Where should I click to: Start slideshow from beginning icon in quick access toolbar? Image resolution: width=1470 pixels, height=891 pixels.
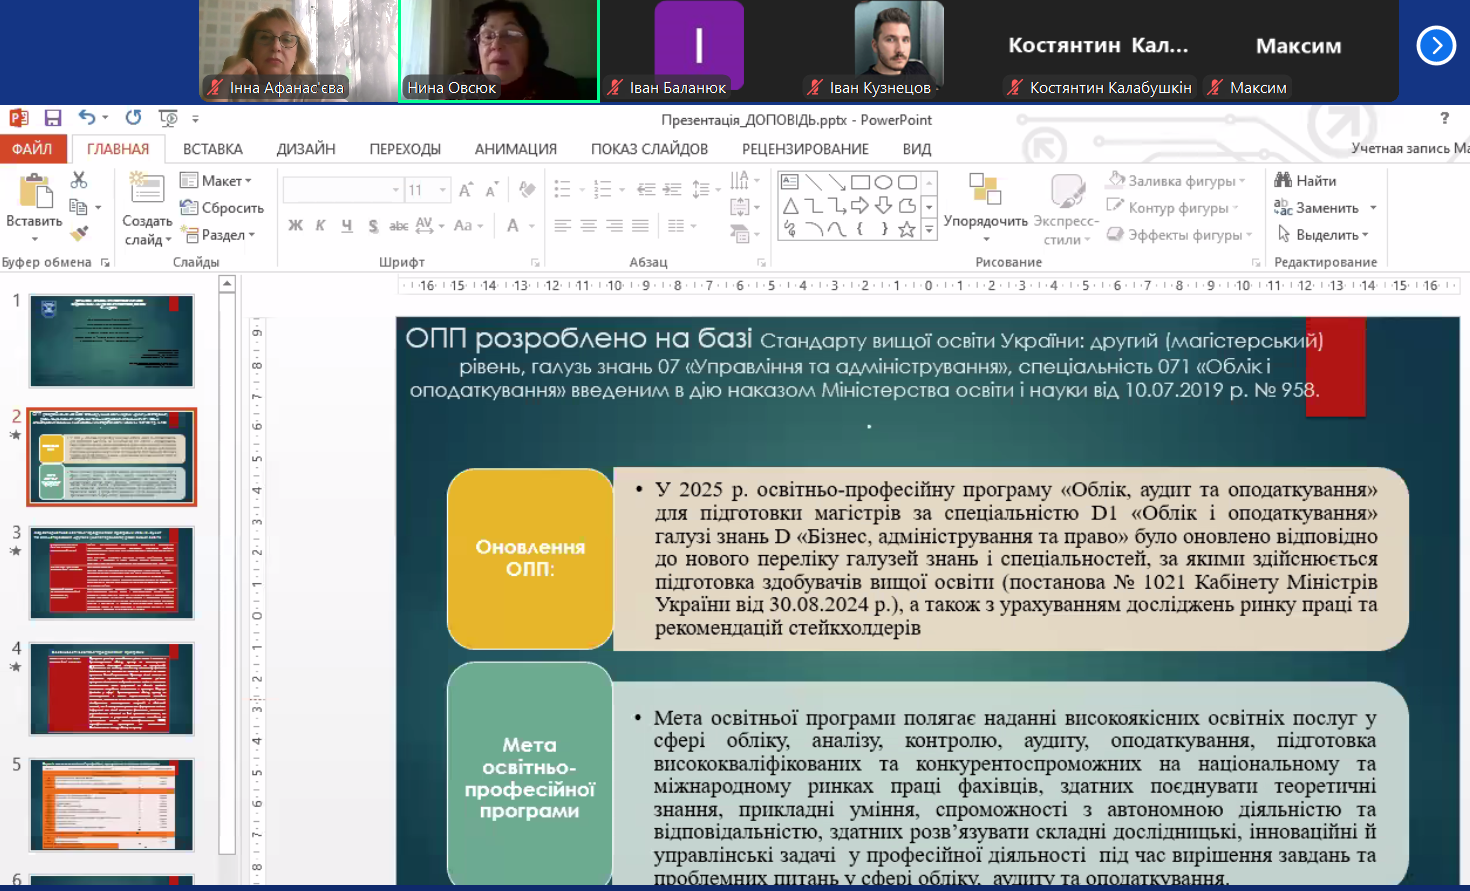pos(168,118)
